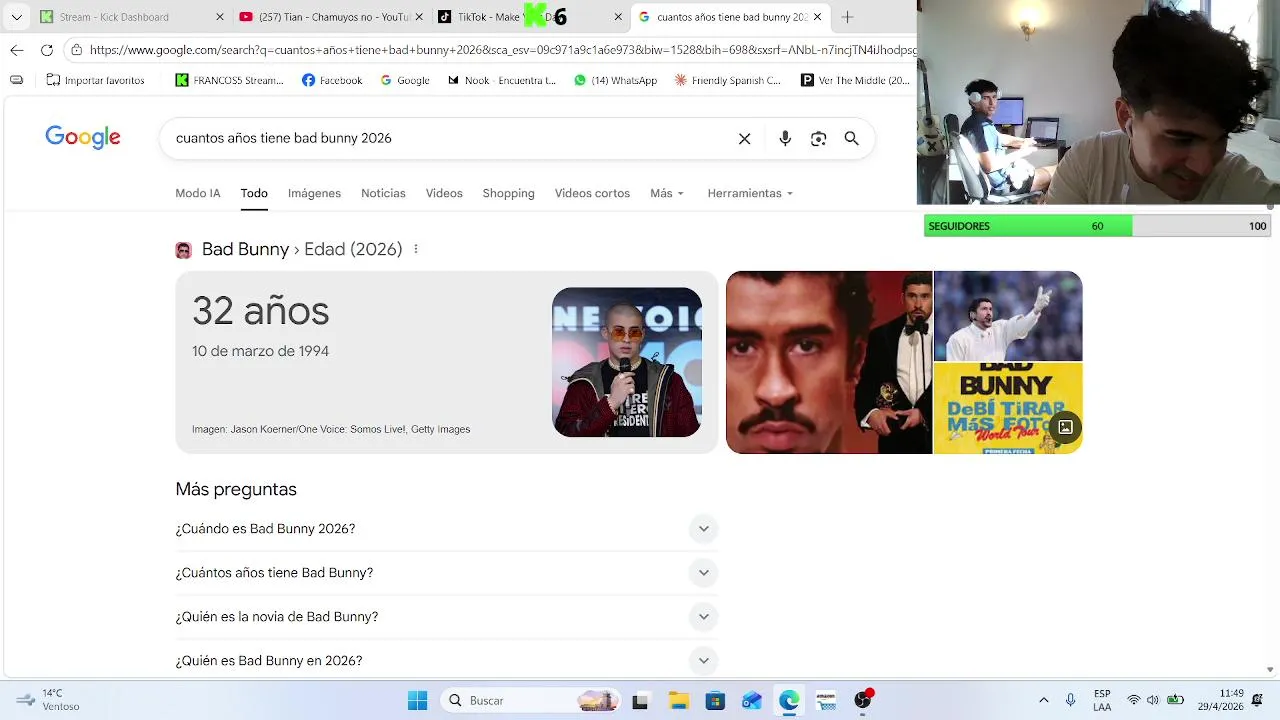Open Friendly Spanish bookmark

(727, 80)
